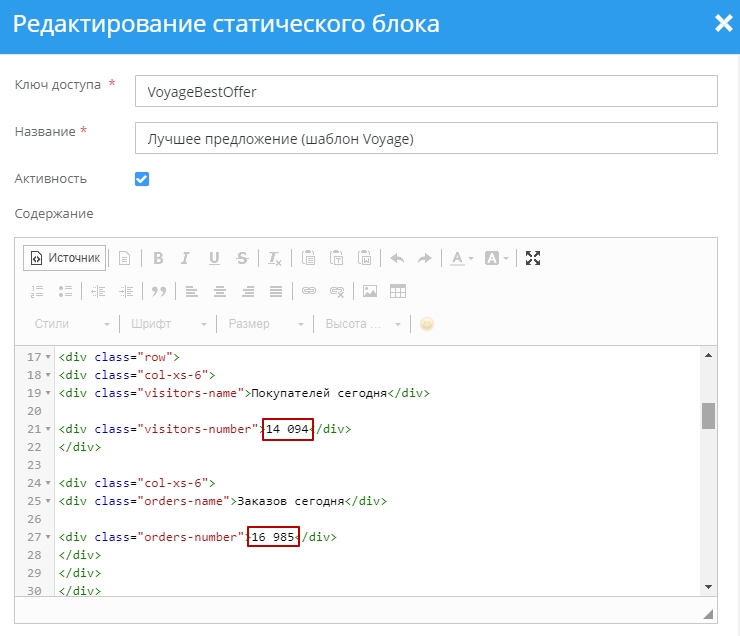Open the text color picker
The image size is (740, 636).
coord(460,258)
